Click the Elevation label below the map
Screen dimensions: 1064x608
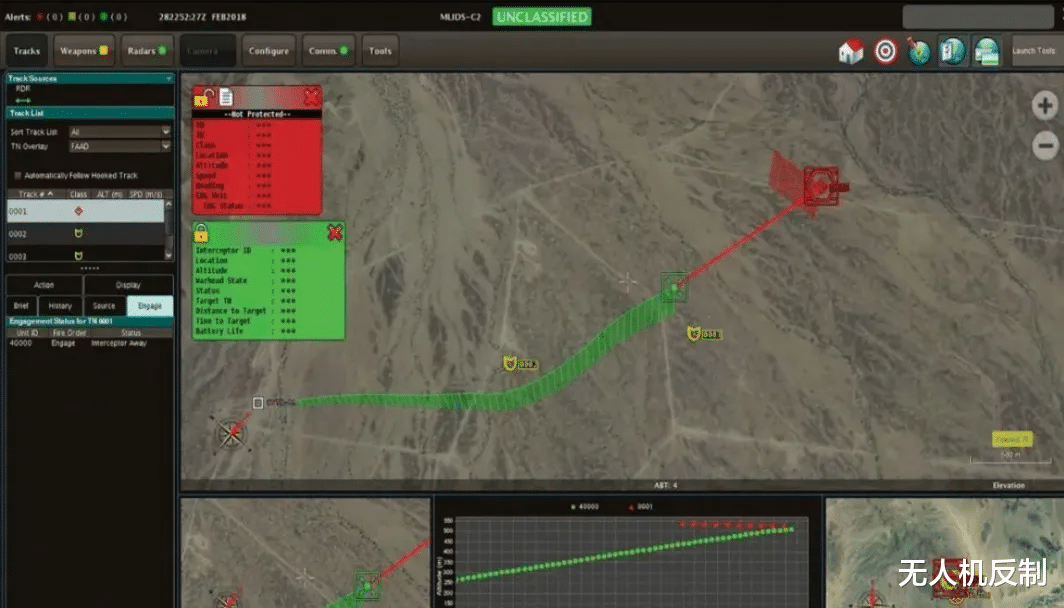tap(1008, 485)
